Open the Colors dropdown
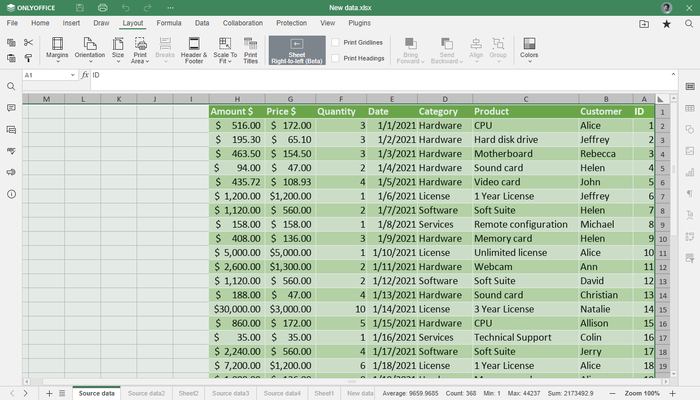 tap(529, 50)
